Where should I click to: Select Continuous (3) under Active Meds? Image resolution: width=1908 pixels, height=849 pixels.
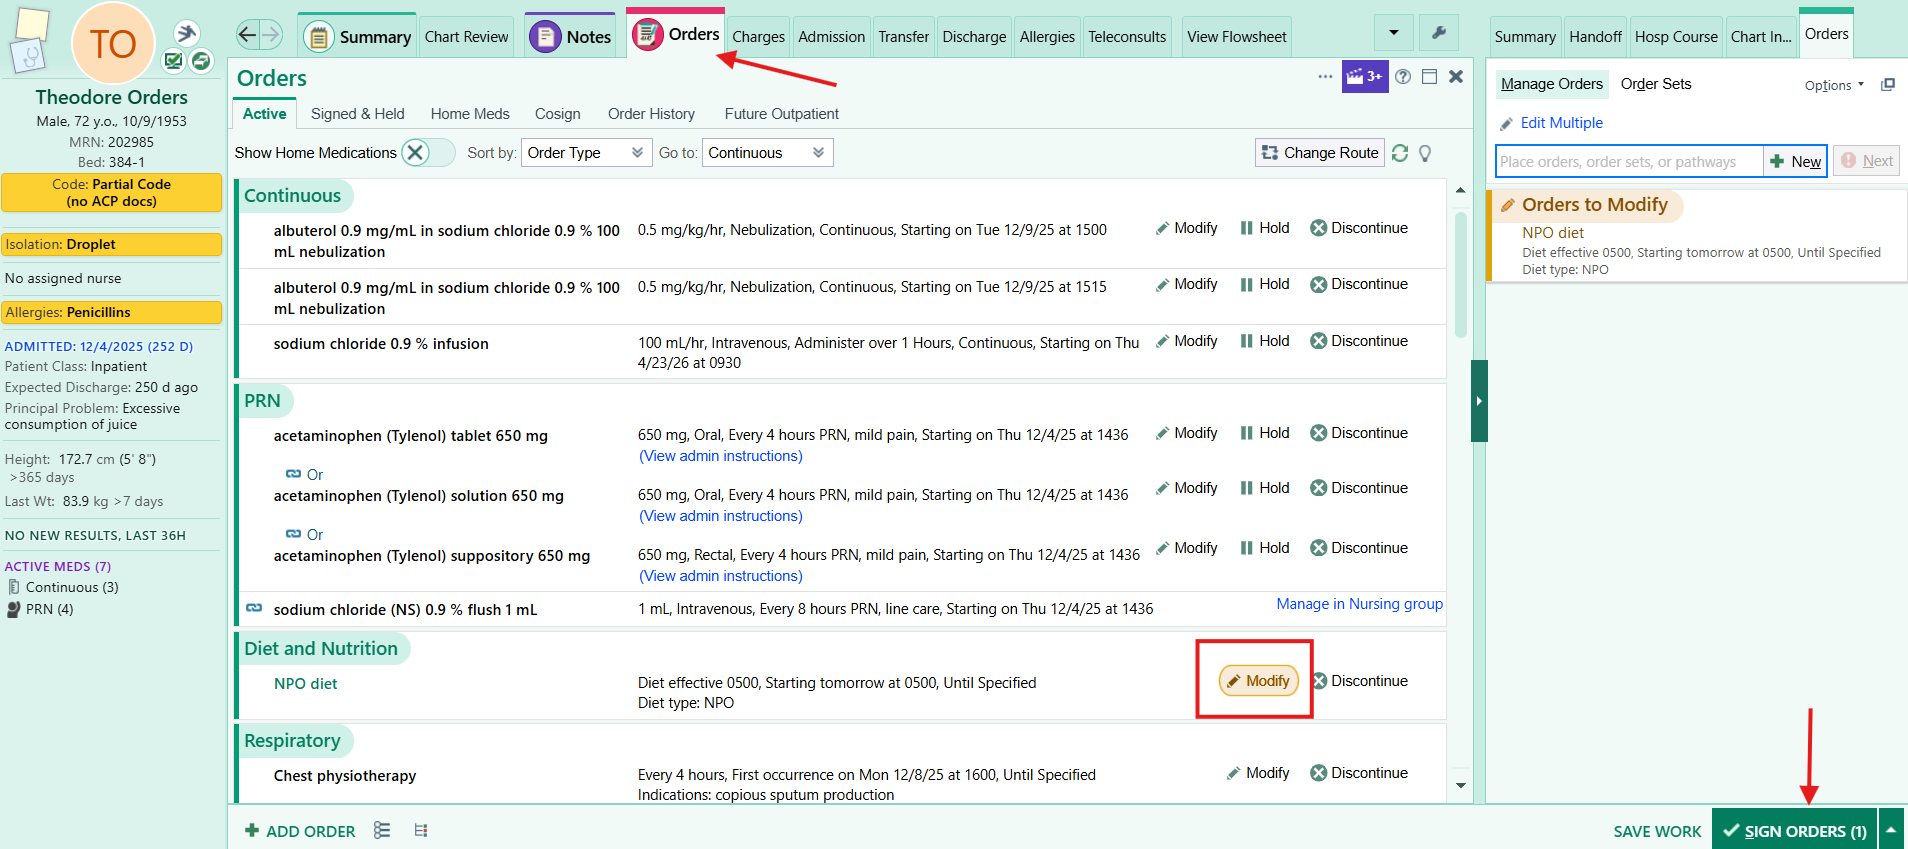click(x=72, y=587)
